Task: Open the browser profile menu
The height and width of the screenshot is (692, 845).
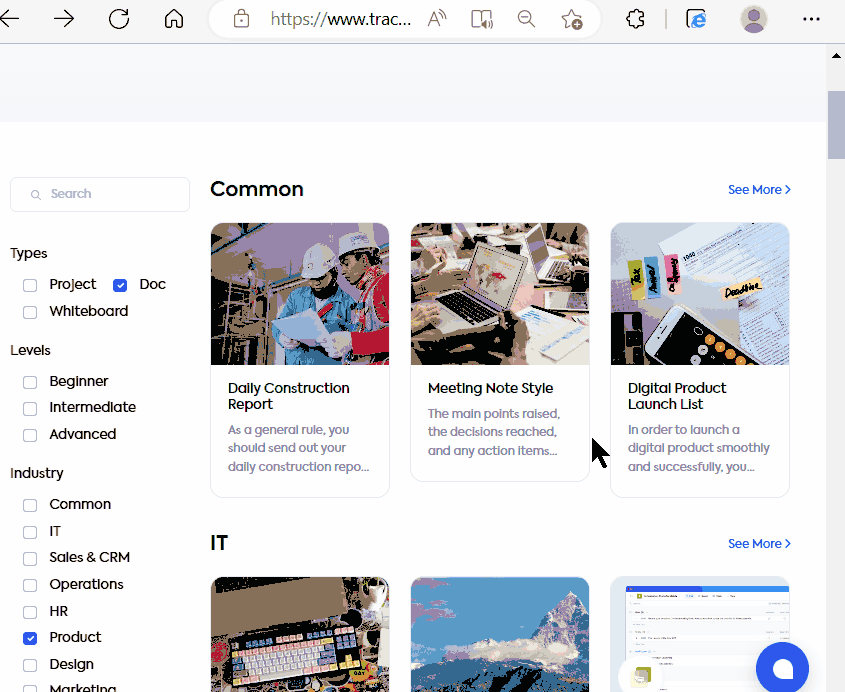Action: (754, 19)
